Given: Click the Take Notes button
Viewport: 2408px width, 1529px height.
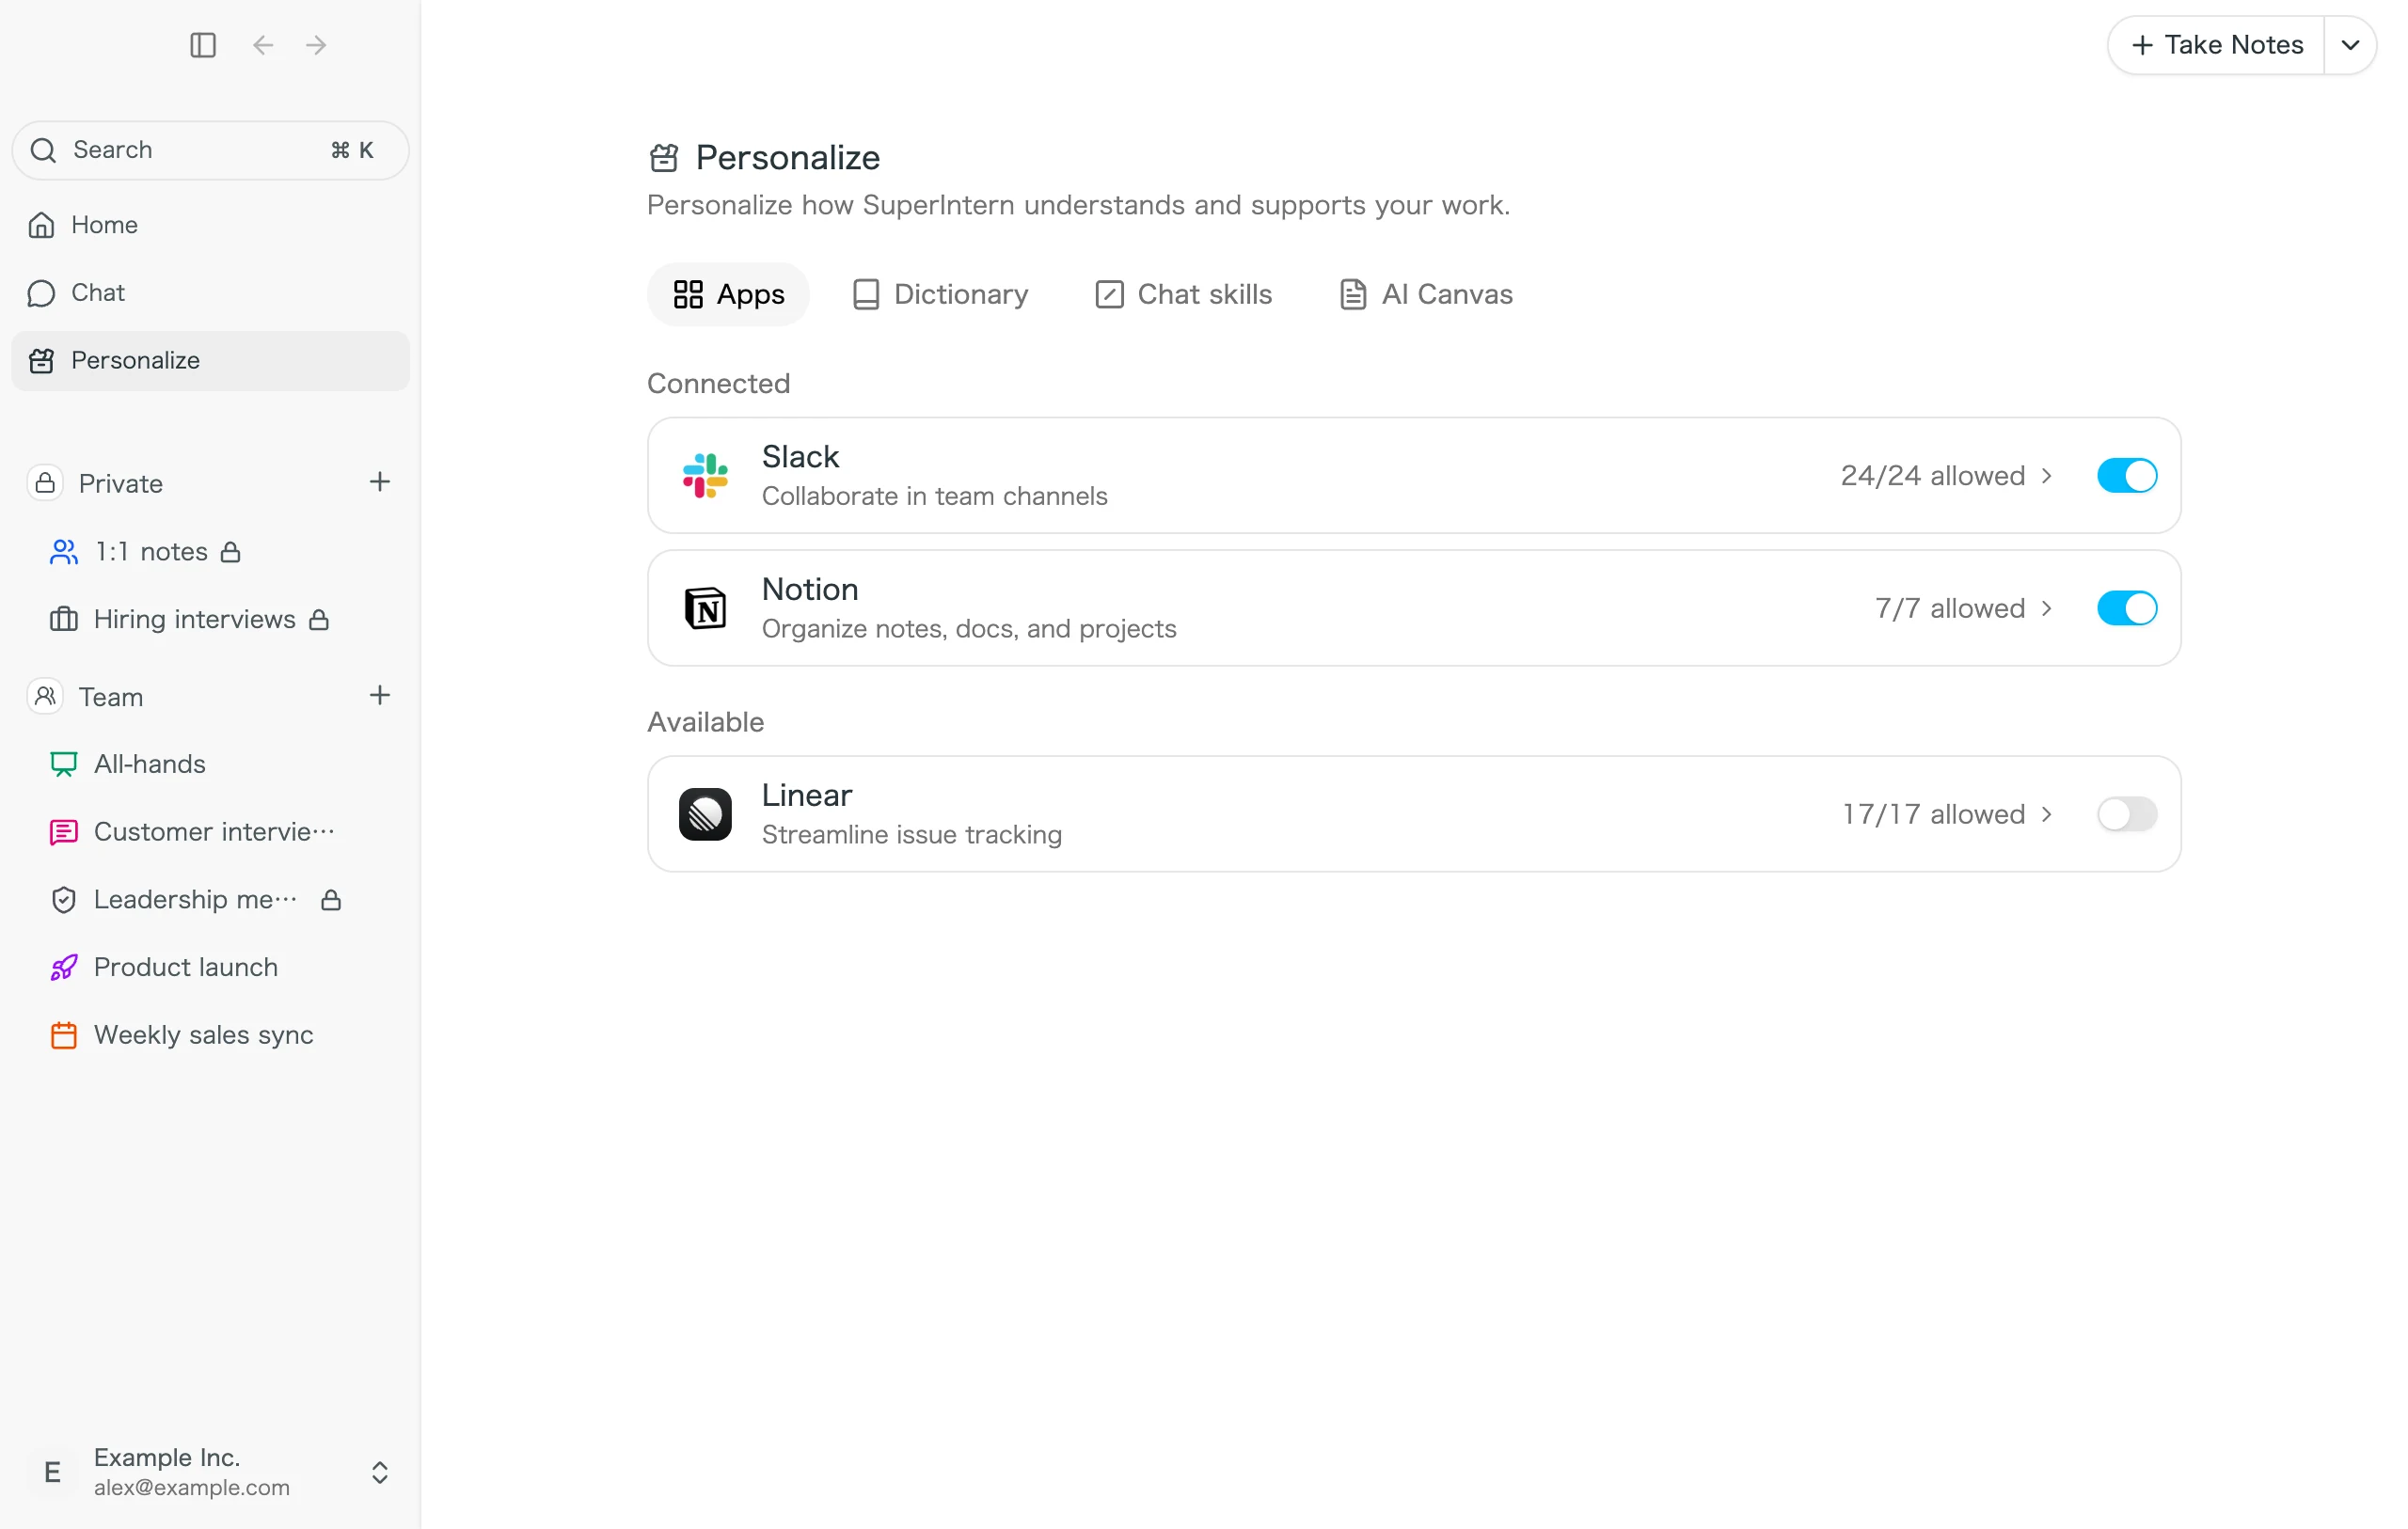Looking at the screenshot, I should point(2217,45).
